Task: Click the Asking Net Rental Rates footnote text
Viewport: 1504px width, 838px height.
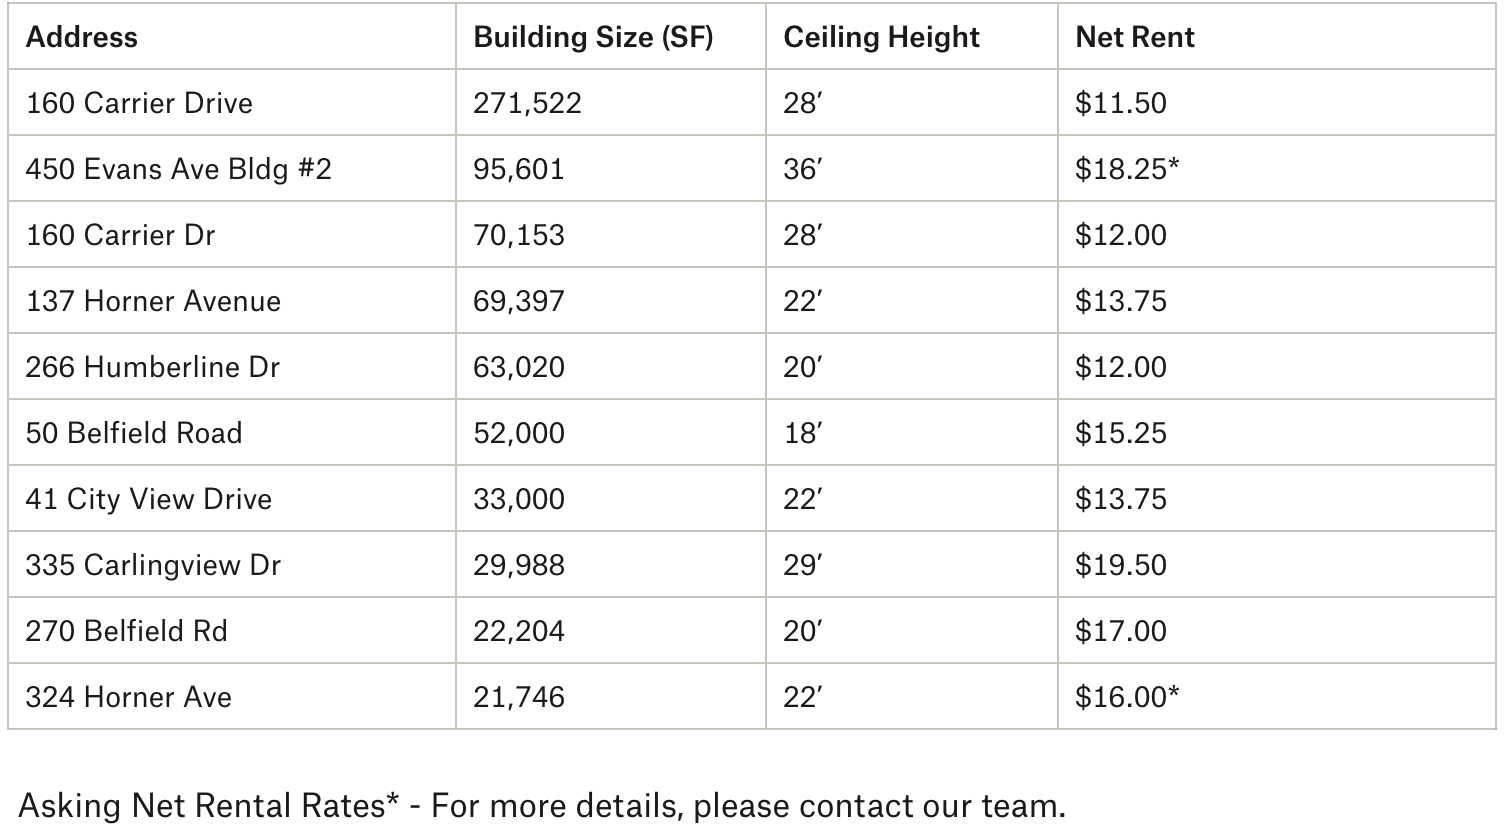Action: (542, 805)
